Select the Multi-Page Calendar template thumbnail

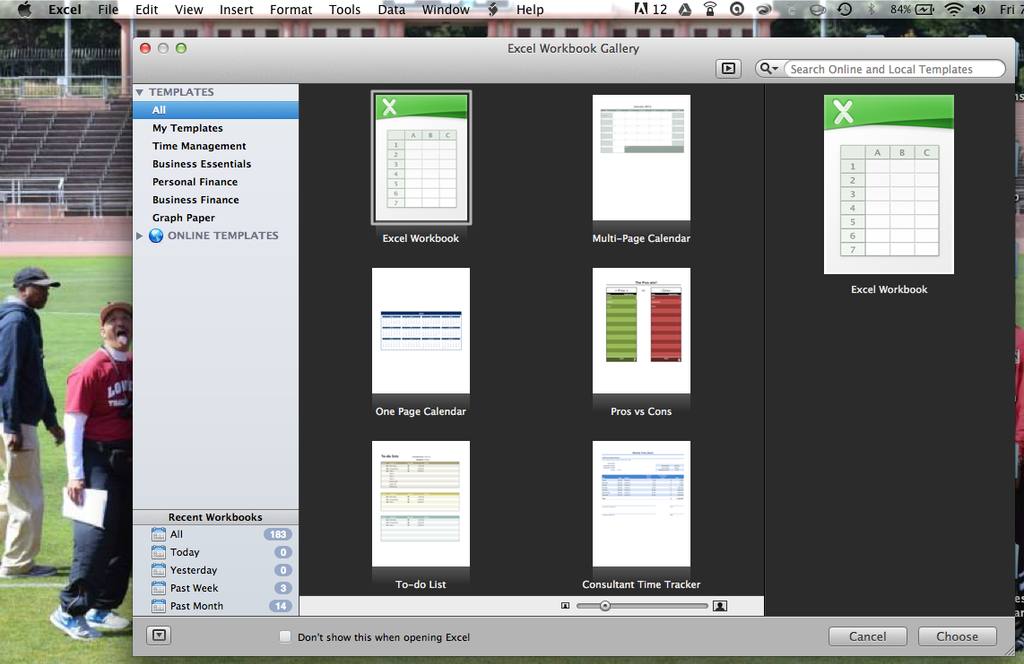641,158
